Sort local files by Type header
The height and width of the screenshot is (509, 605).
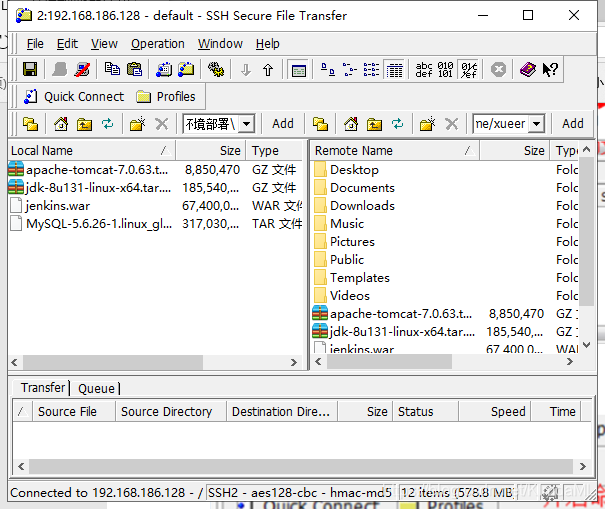click(x=275, y=151)
